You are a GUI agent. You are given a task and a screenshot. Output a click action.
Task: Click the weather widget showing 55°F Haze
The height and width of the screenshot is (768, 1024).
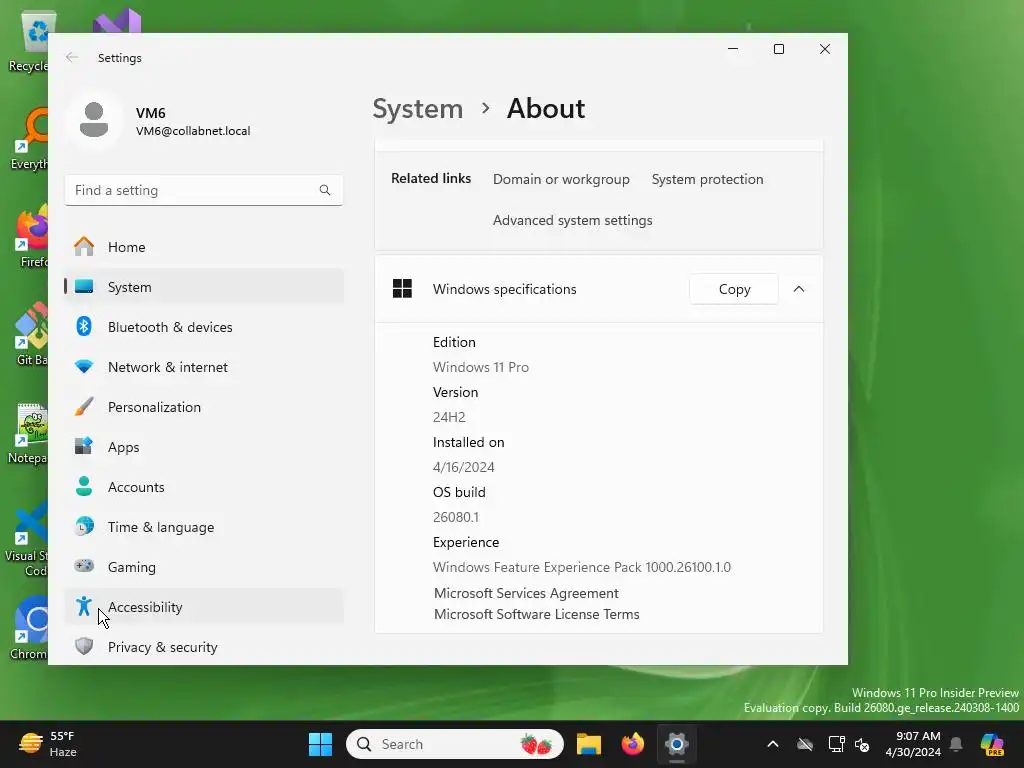(47, 744)
